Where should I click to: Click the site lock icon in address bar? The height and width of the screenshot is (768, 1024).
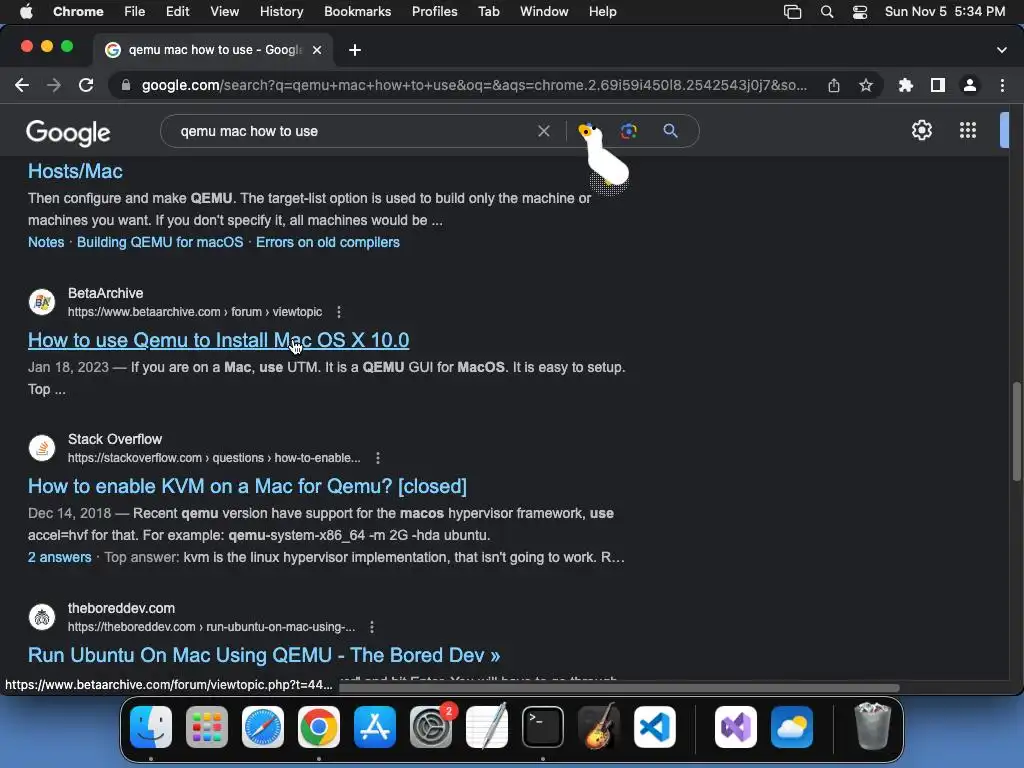click(126, 86)
